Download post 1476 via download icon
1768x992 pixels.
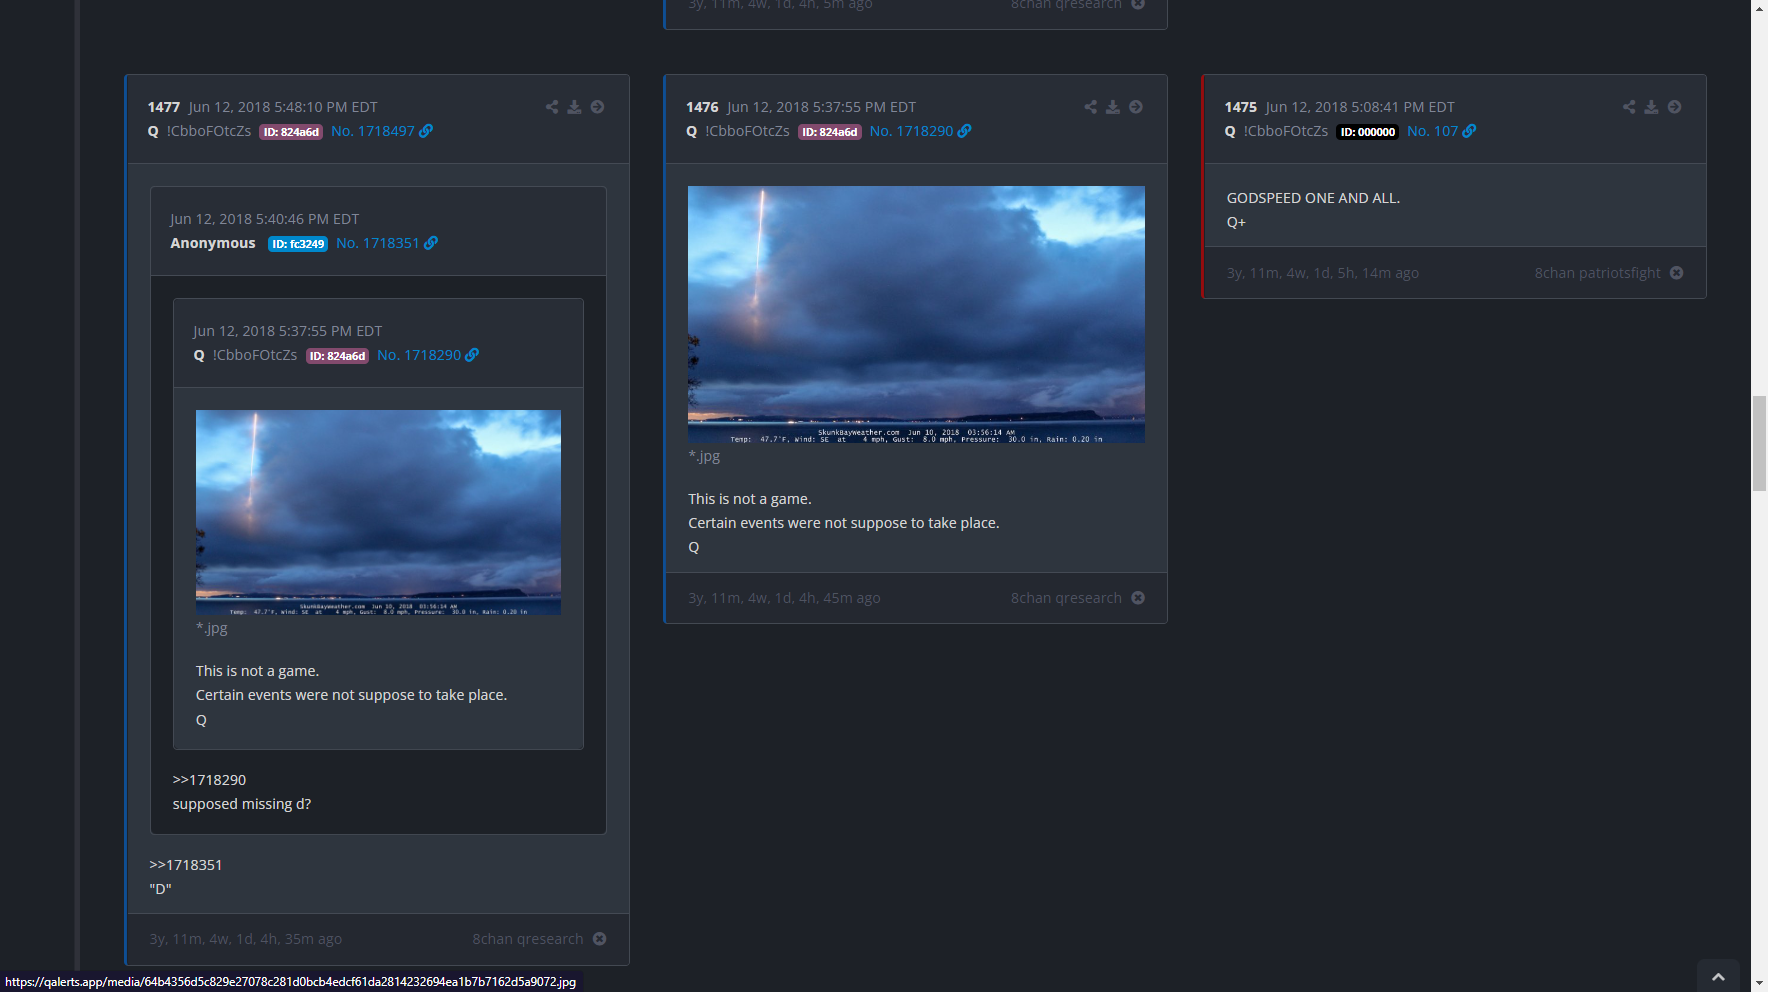(1113, 107)
